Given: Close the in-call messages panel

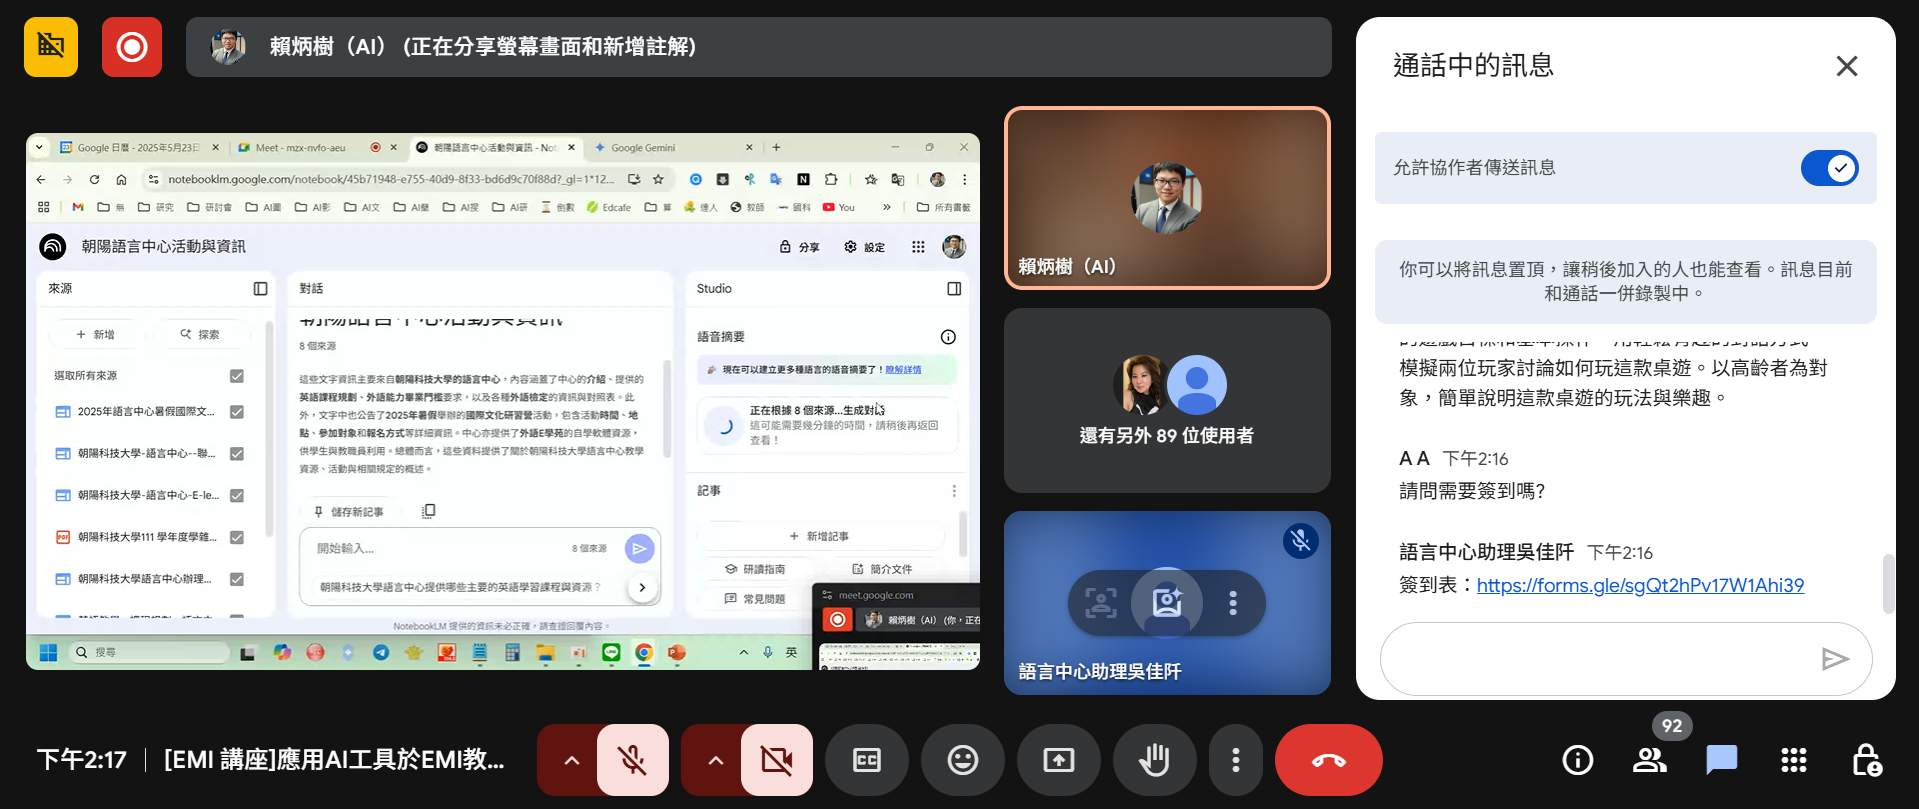Looking at the screenshot, I should [1846, 66].
